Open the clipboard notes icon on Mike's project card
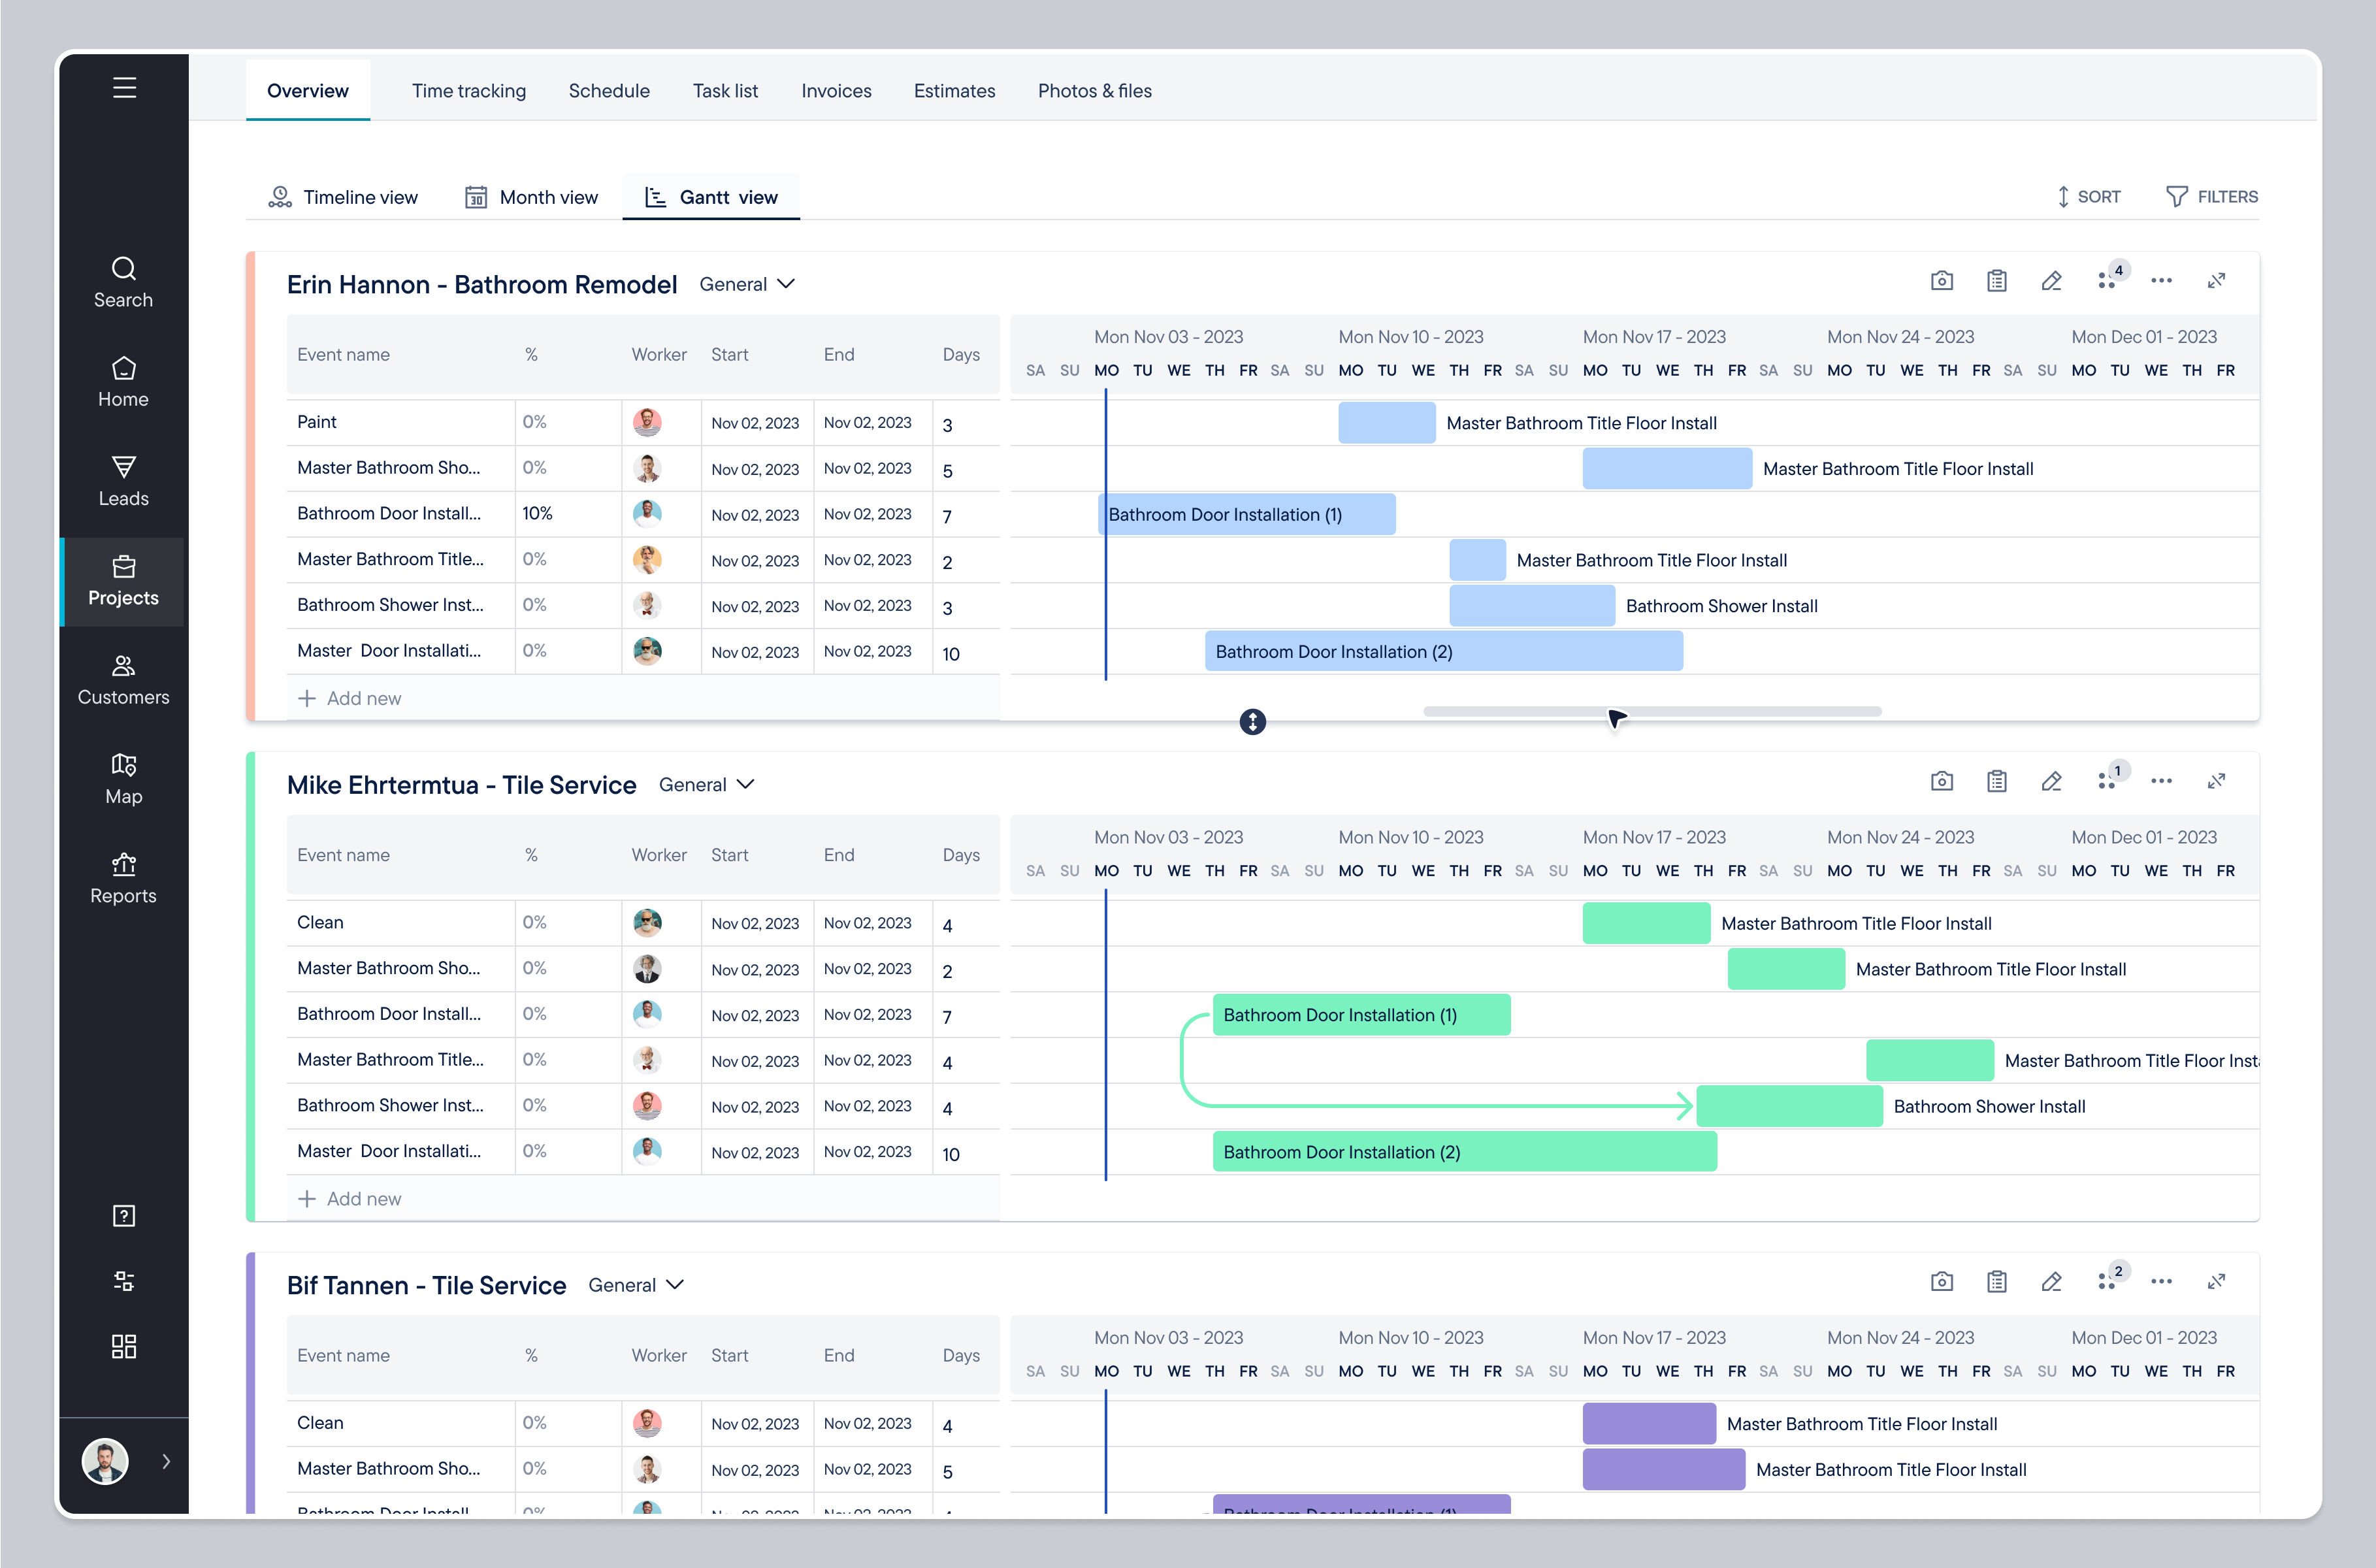The image size is (2376, 1568). [x=1997, y=781]
